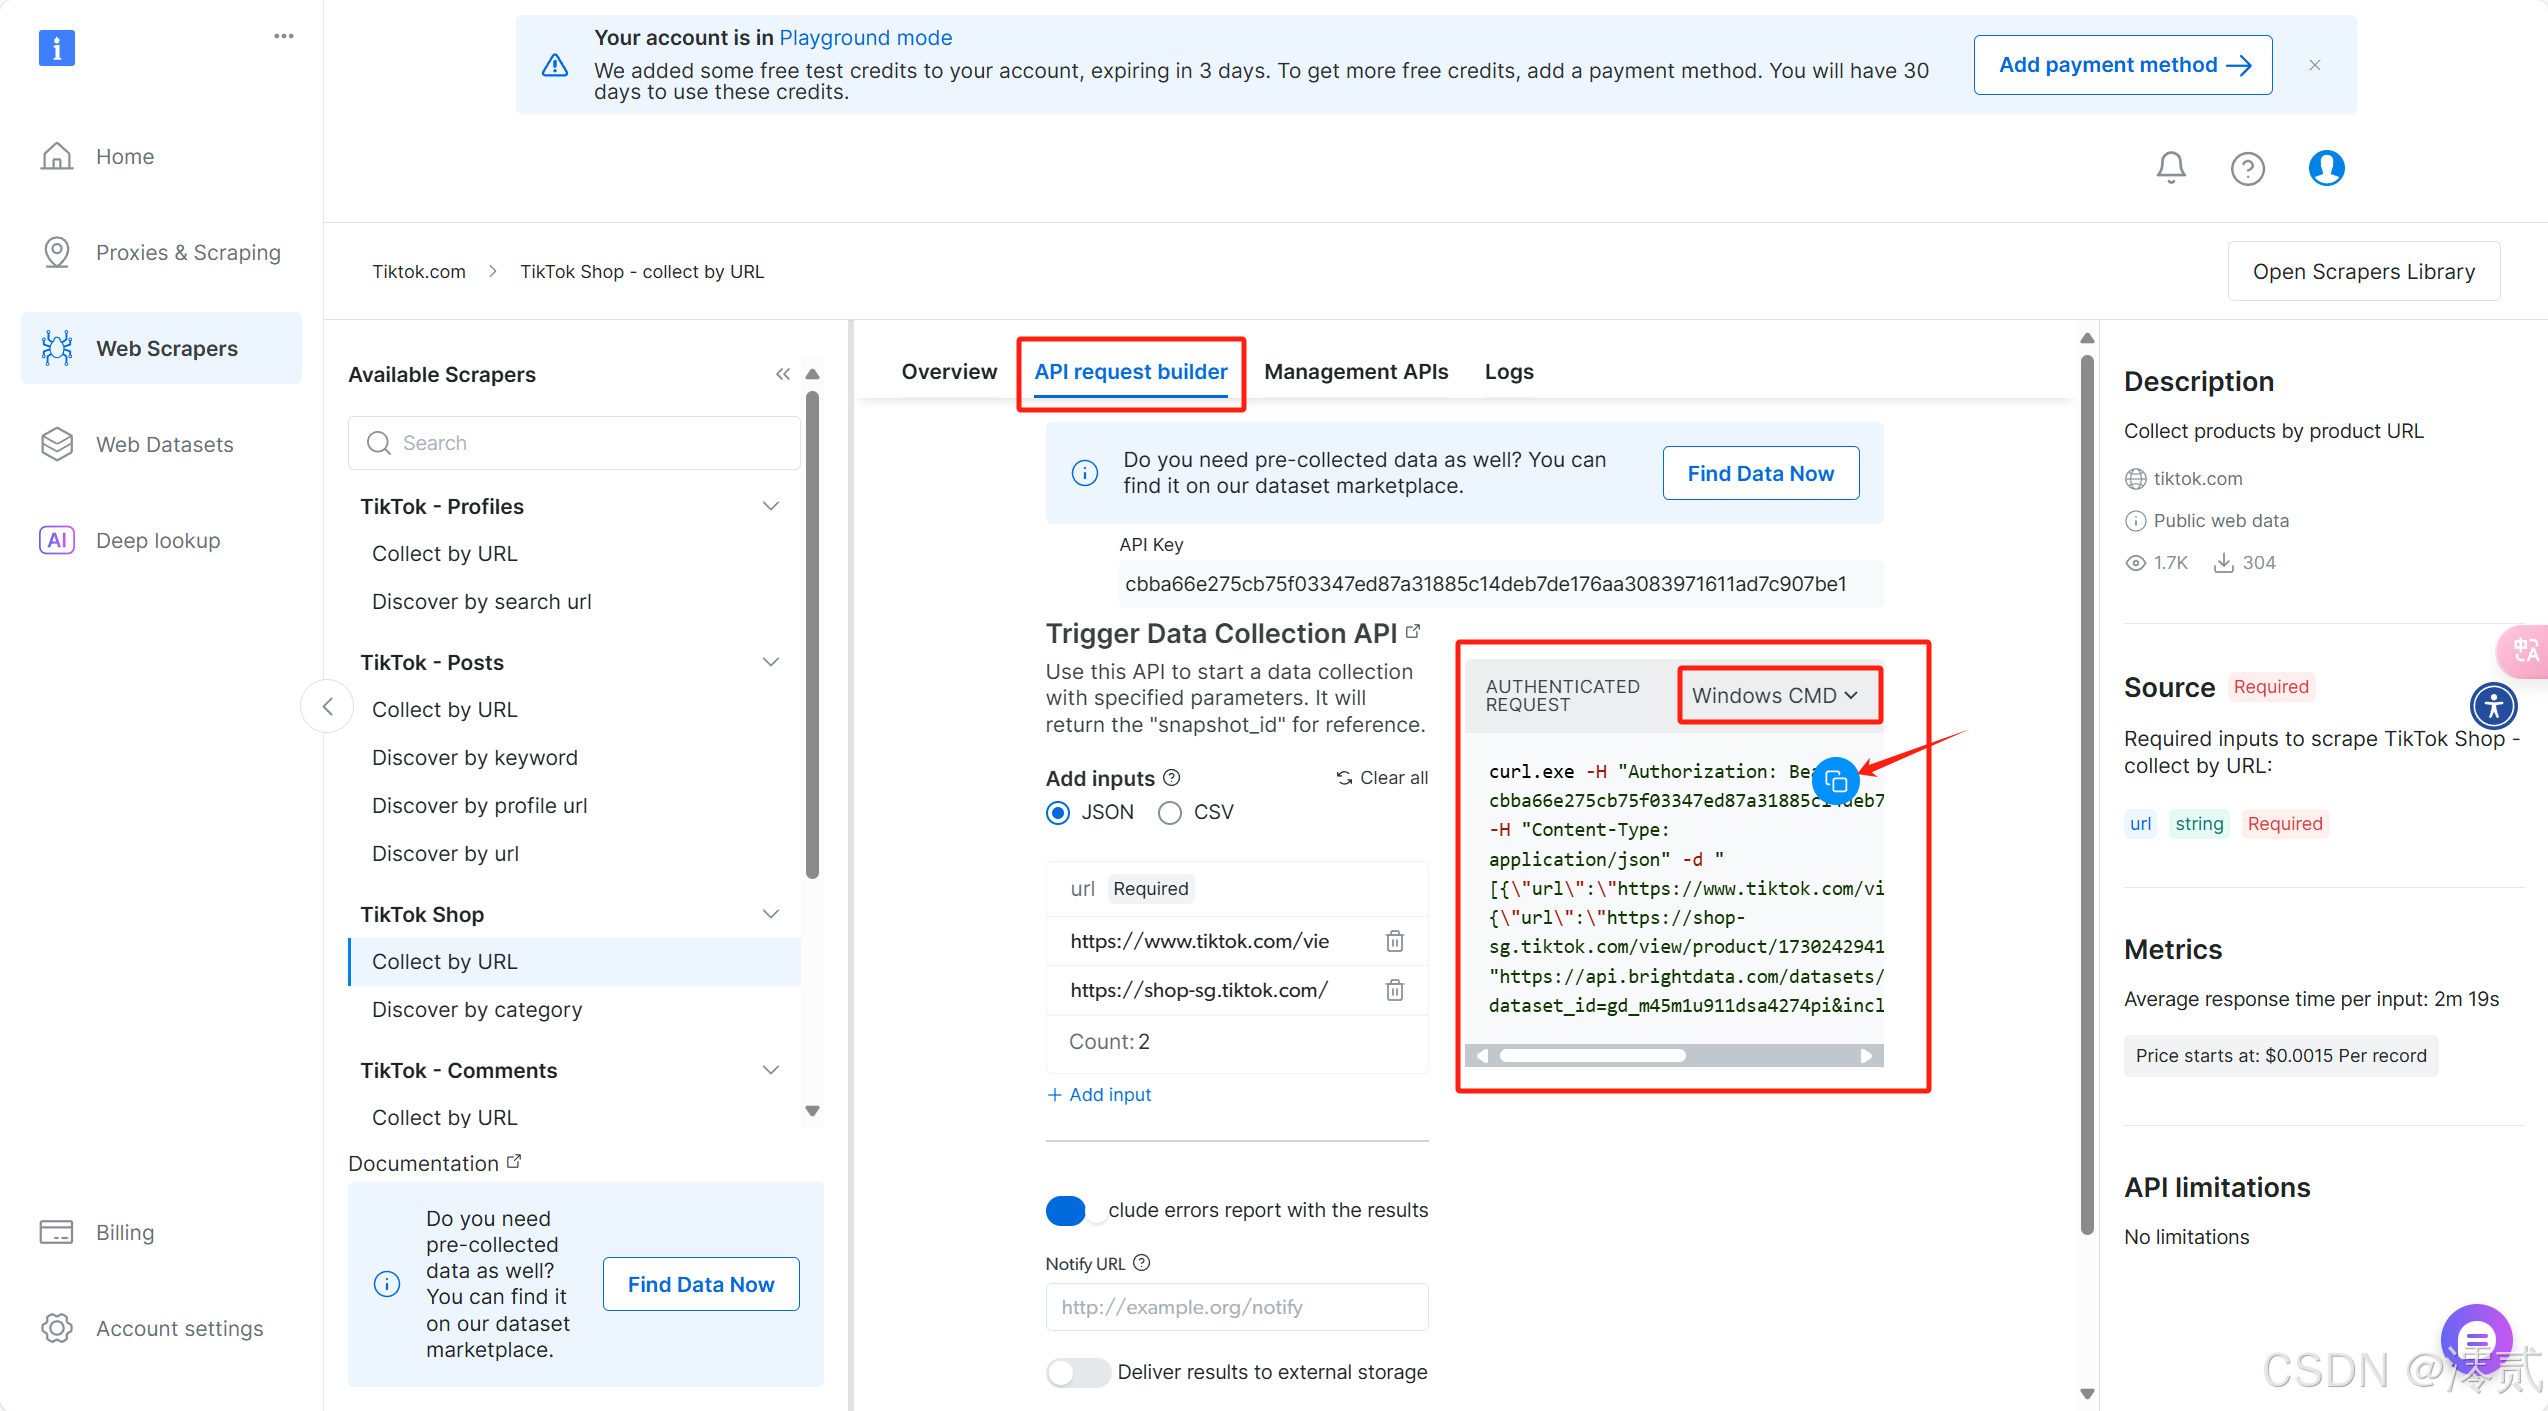Select the JSON input format

(1058, 812)
